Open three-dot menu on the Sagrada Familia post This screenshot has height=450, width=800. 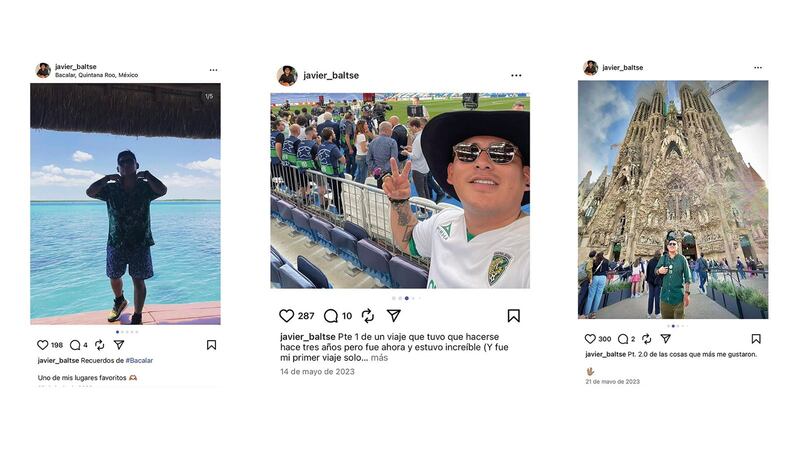click(x=758, y=67)
